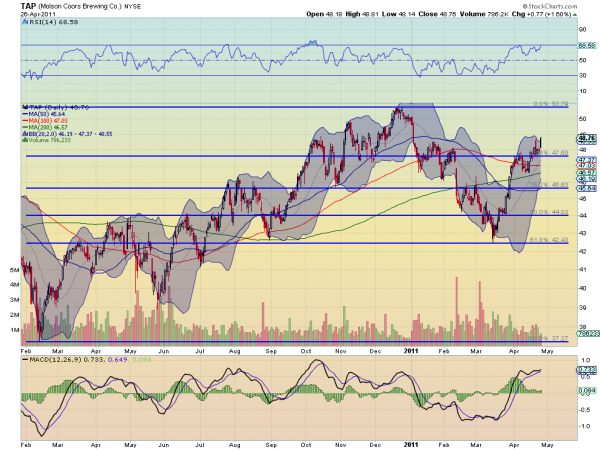
Task: Click the MA(200) 46.57 legend entry
Action: click(48, 127)
